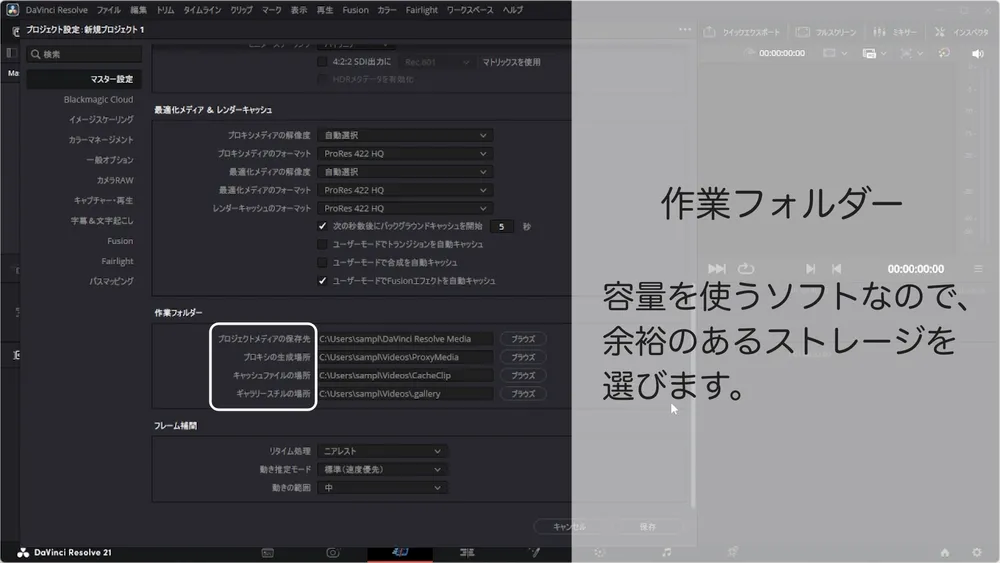Open the viewer hamburger options menu icon

[x=978, y=268]
